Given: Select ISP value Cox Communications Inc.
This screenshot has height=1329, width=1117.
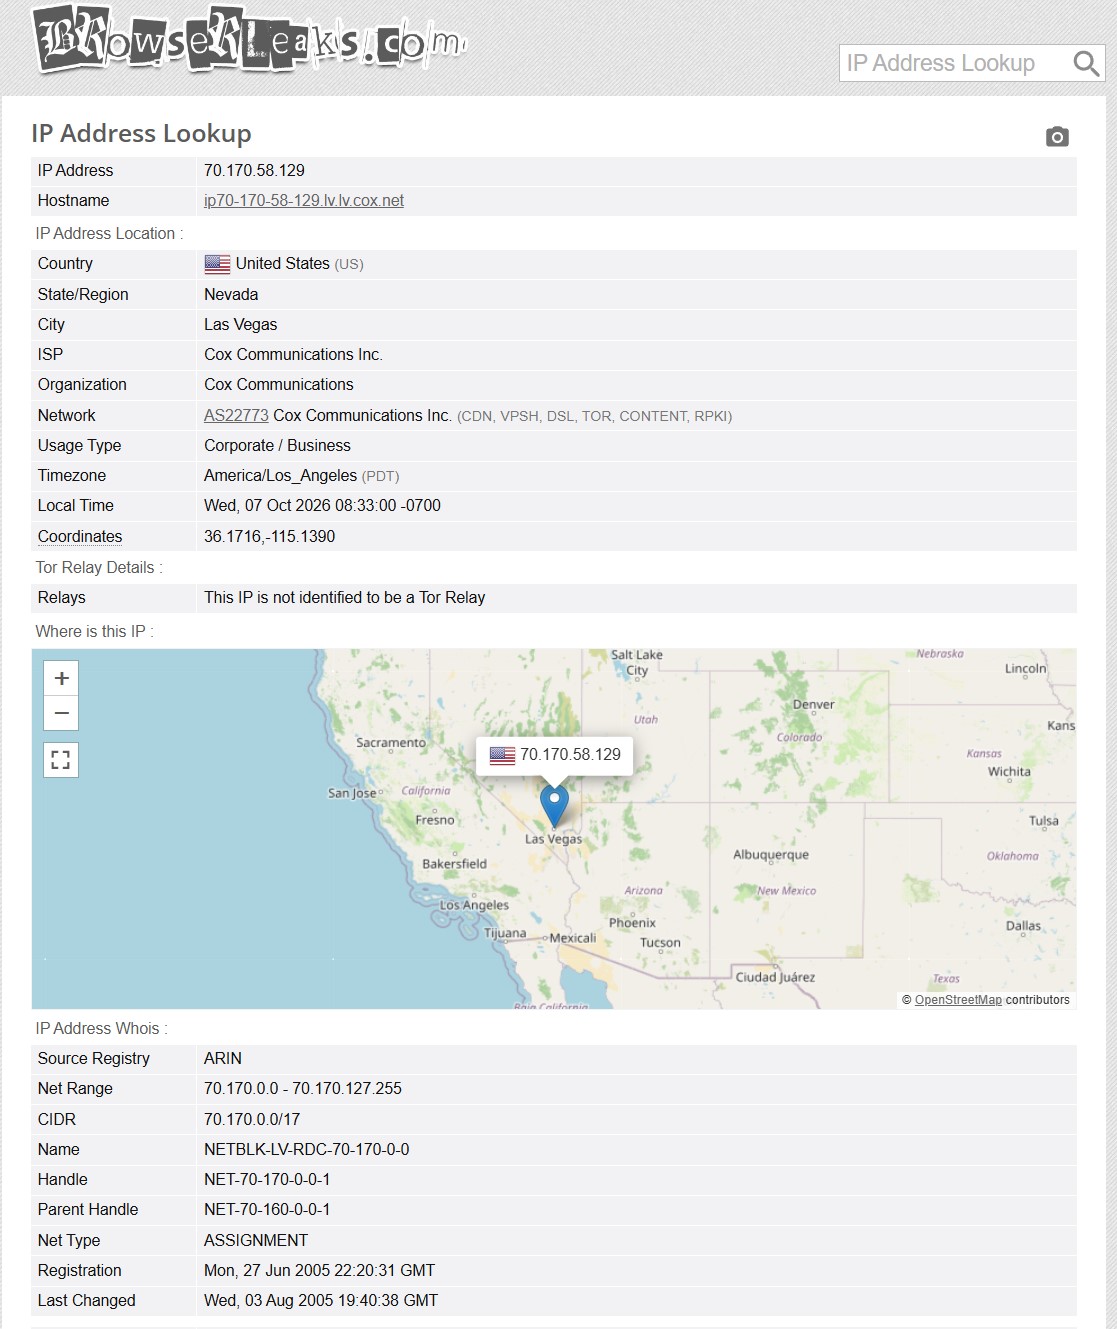Looking at the screenshot, I should (293, 354).
